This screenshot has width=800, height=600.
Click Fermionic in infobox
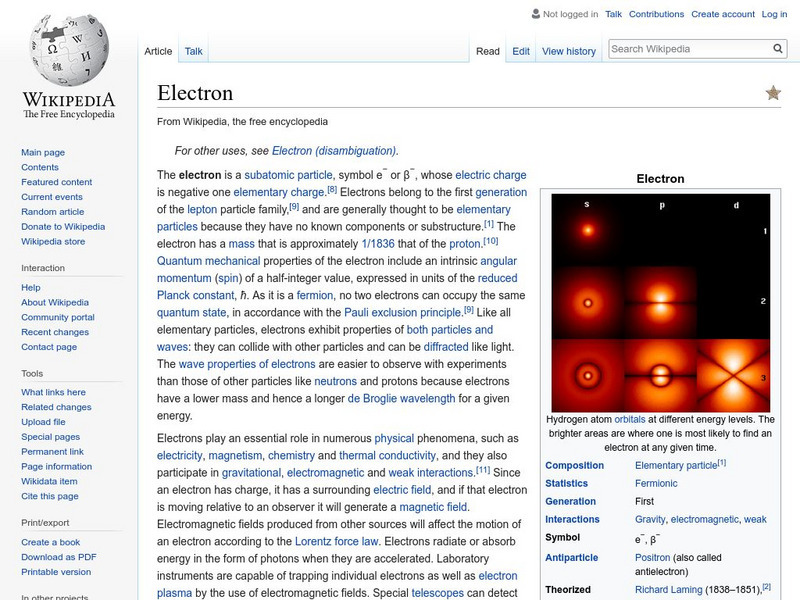coord(656,483)
